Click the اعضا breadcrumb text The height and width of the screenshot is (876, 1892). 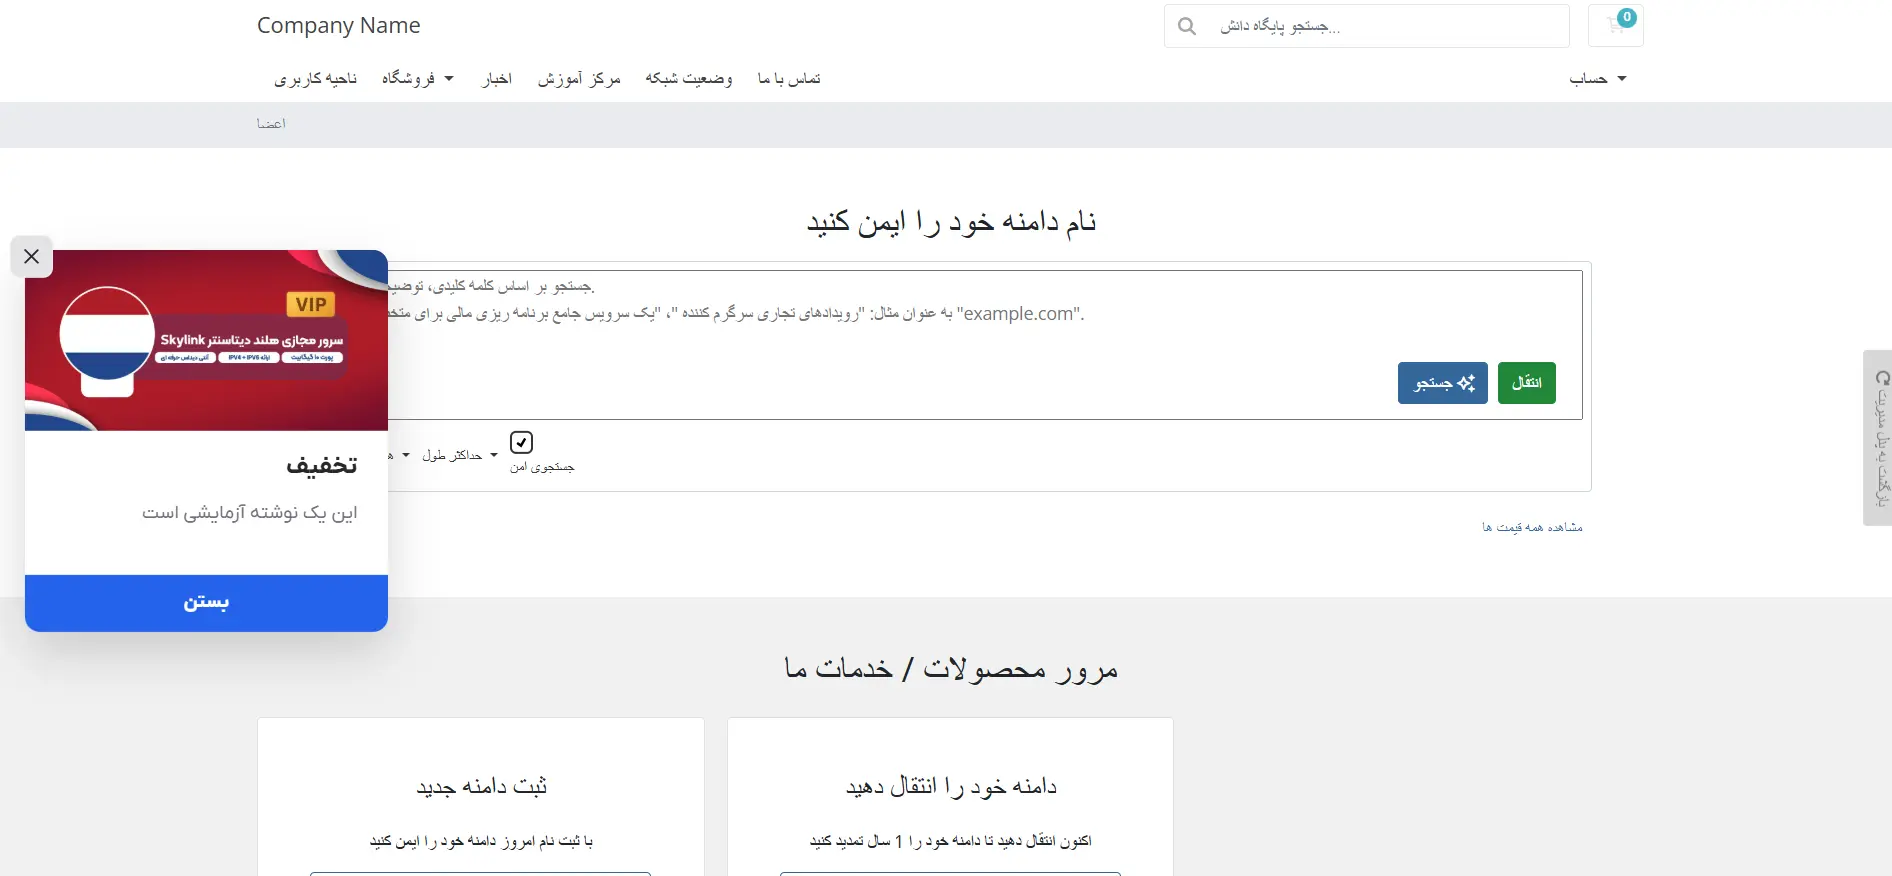271,124
